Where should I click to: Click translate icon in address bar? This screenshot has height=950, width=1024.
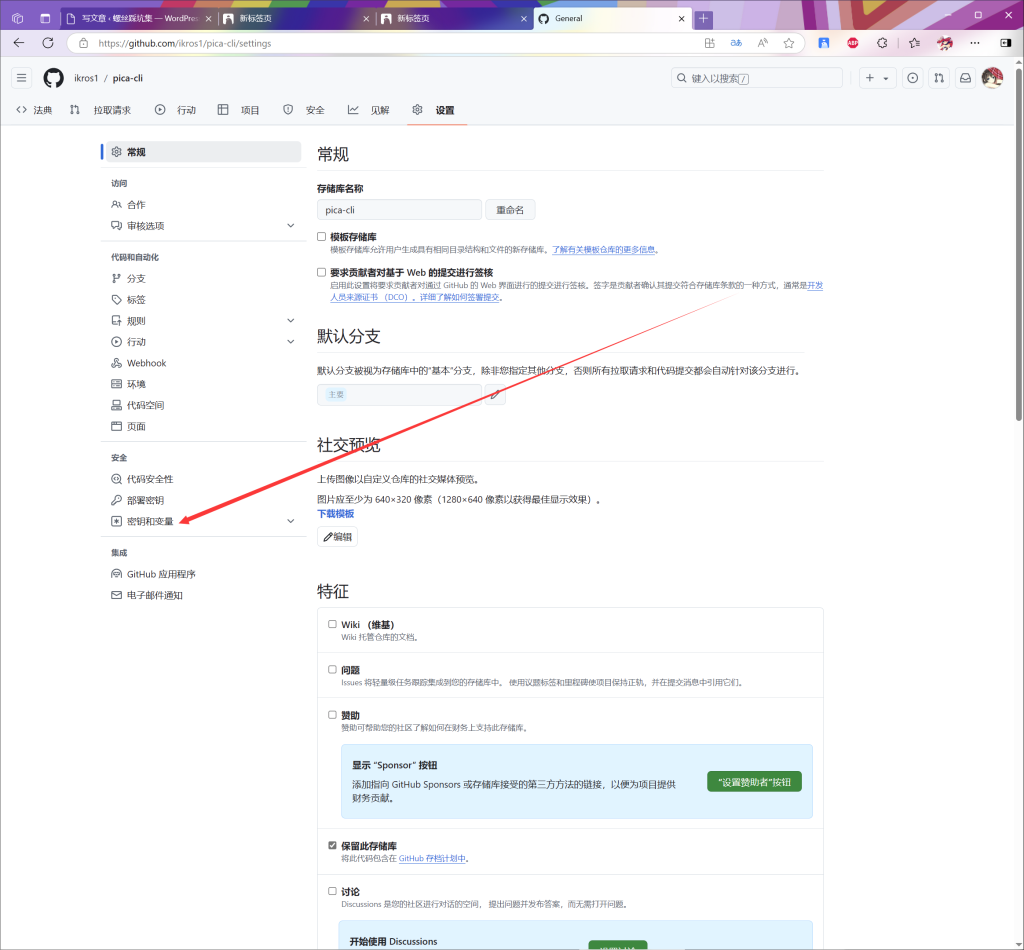[x=736, y=43]
